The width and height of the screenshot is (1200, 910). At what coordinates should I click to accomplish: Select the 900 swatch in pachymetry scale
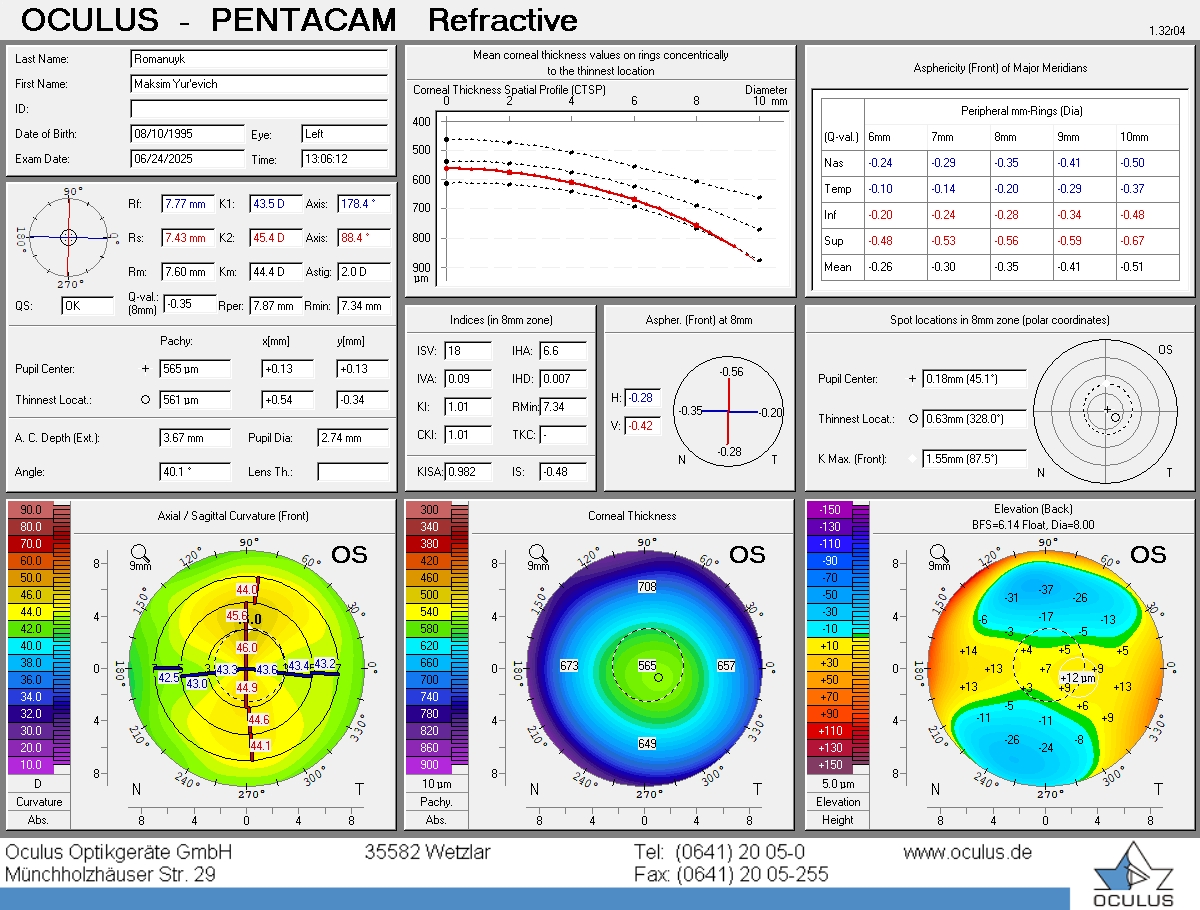pyautogui.click(x=429, y=765)
